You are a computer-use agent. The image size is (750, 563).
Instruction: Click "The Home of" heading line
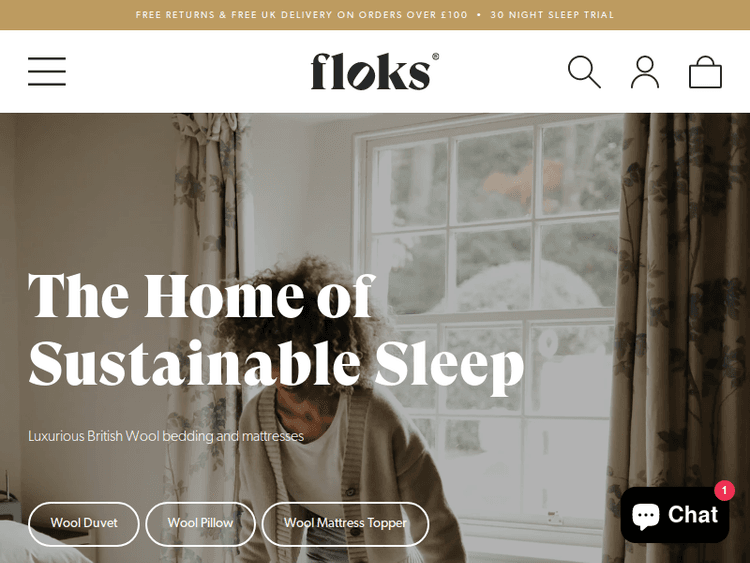tap(201, 296)
